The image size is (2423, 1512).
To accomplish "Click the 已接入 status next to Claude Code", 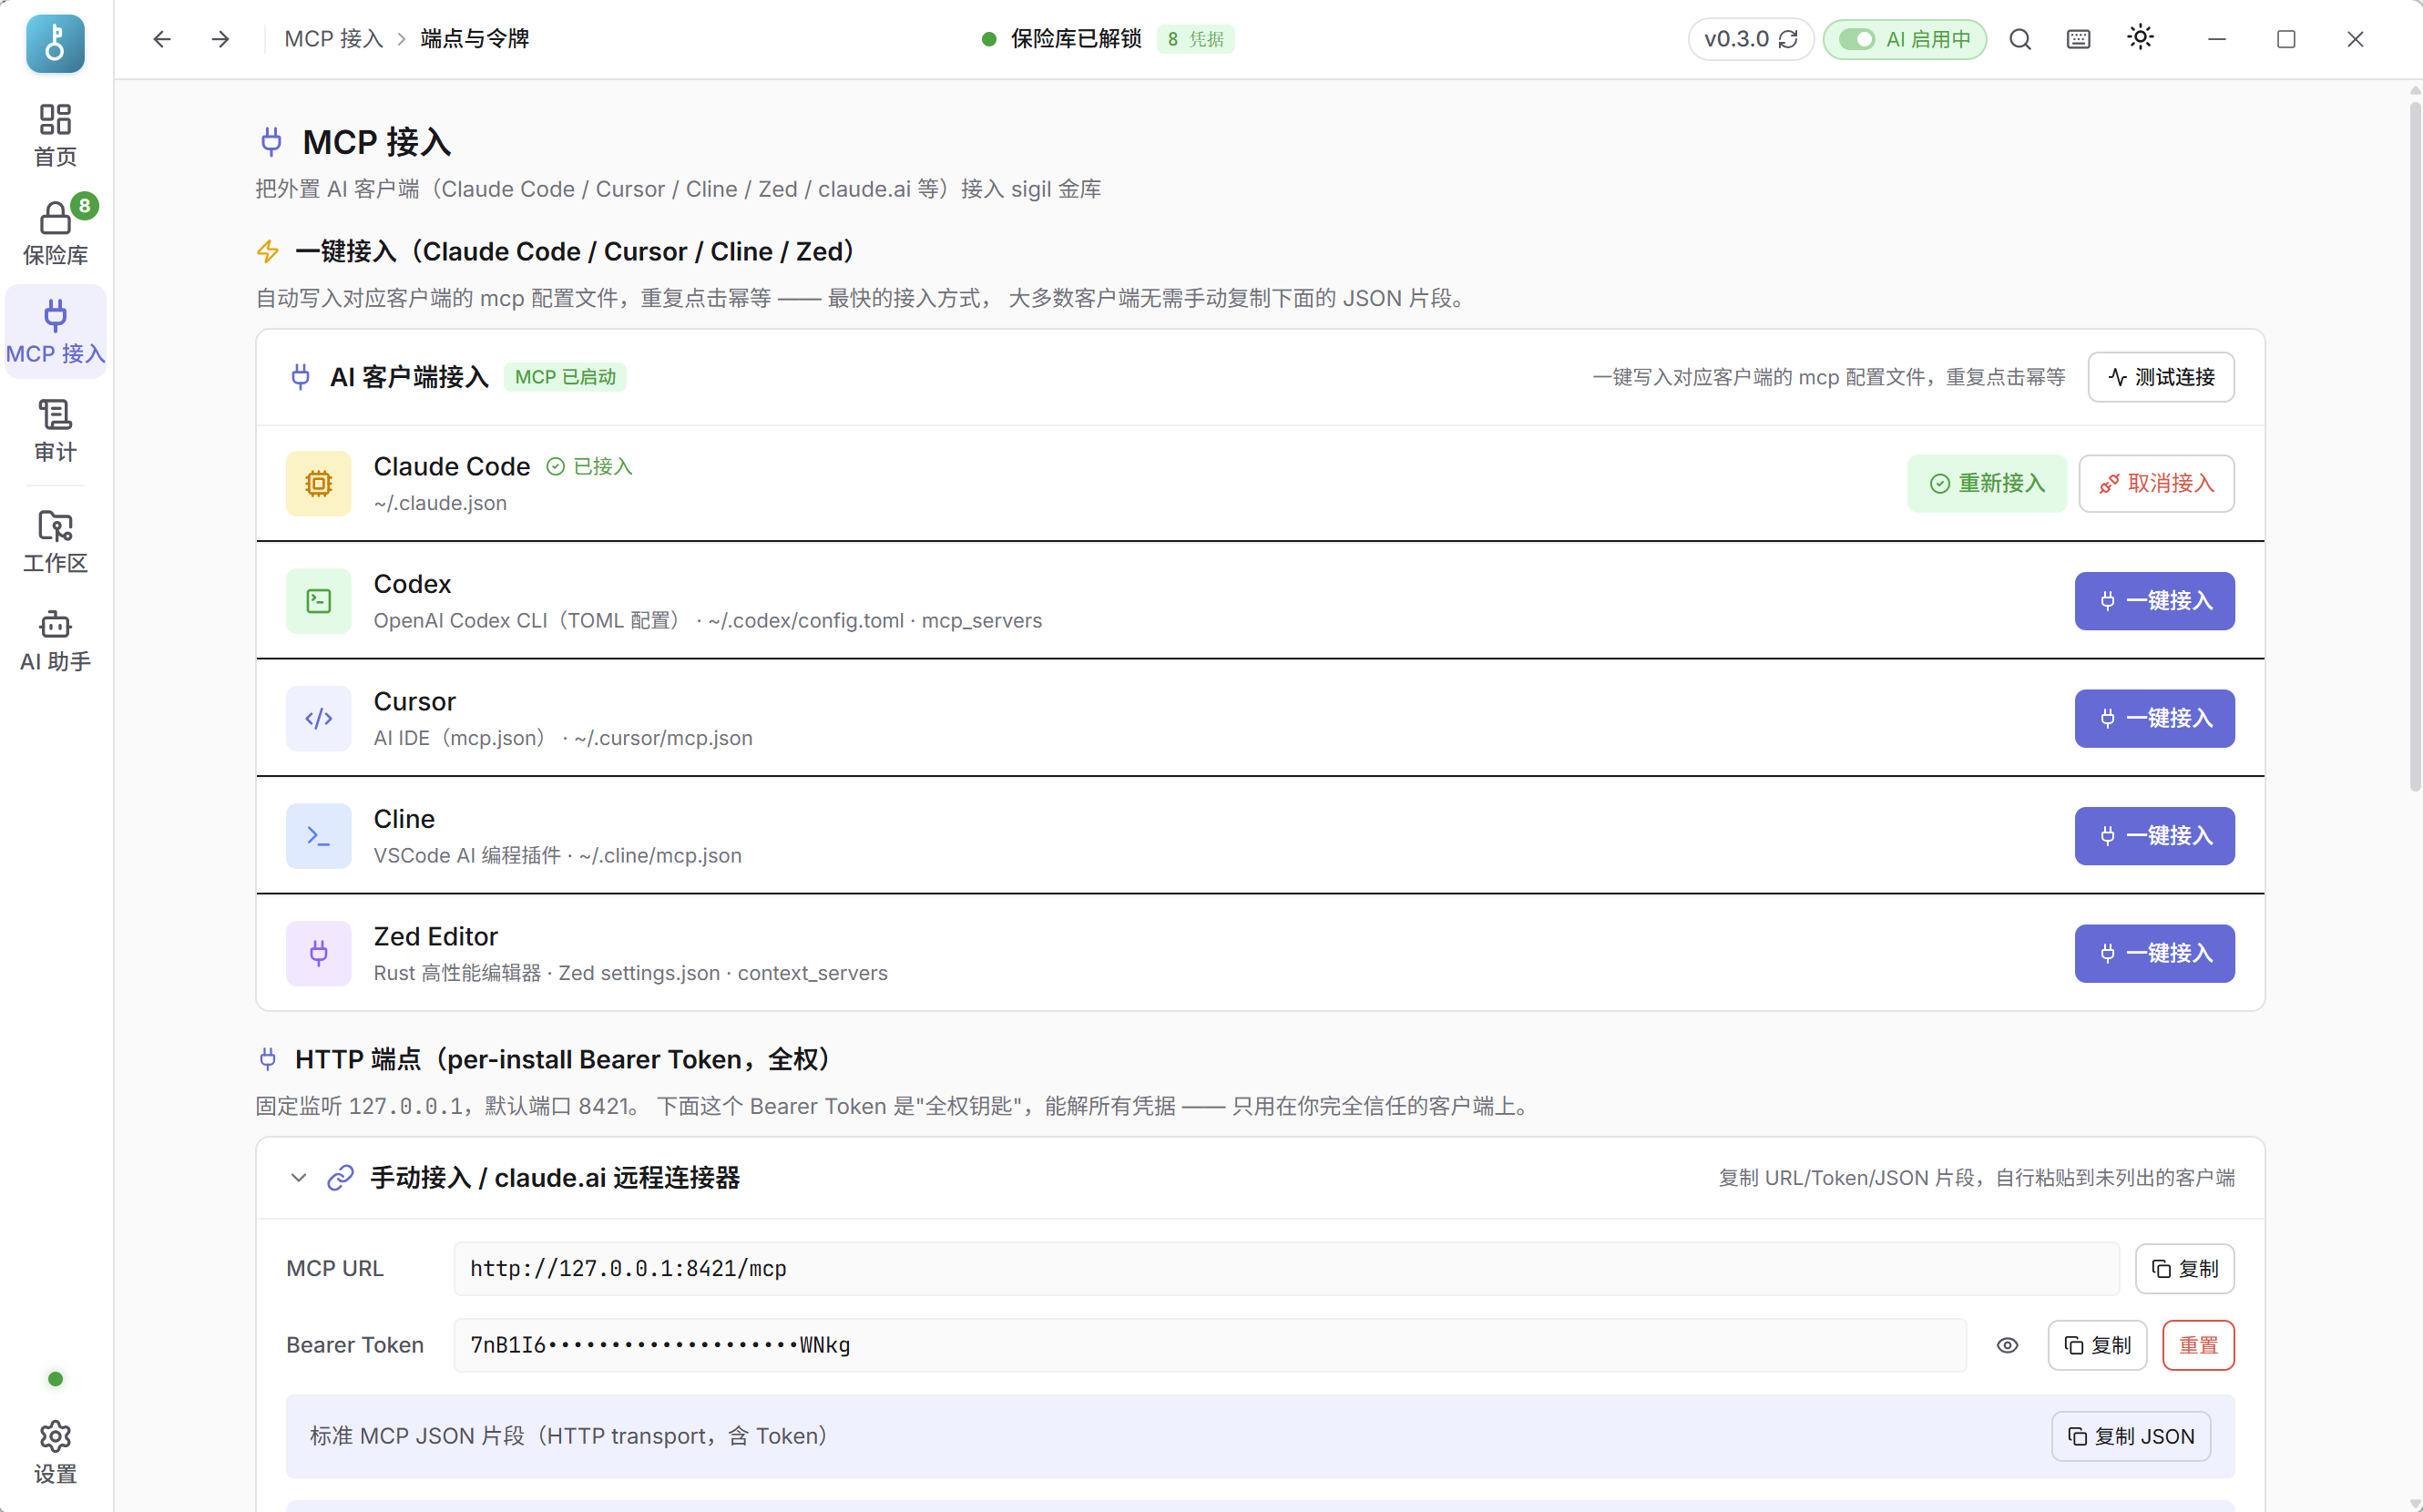I will 589,467.
